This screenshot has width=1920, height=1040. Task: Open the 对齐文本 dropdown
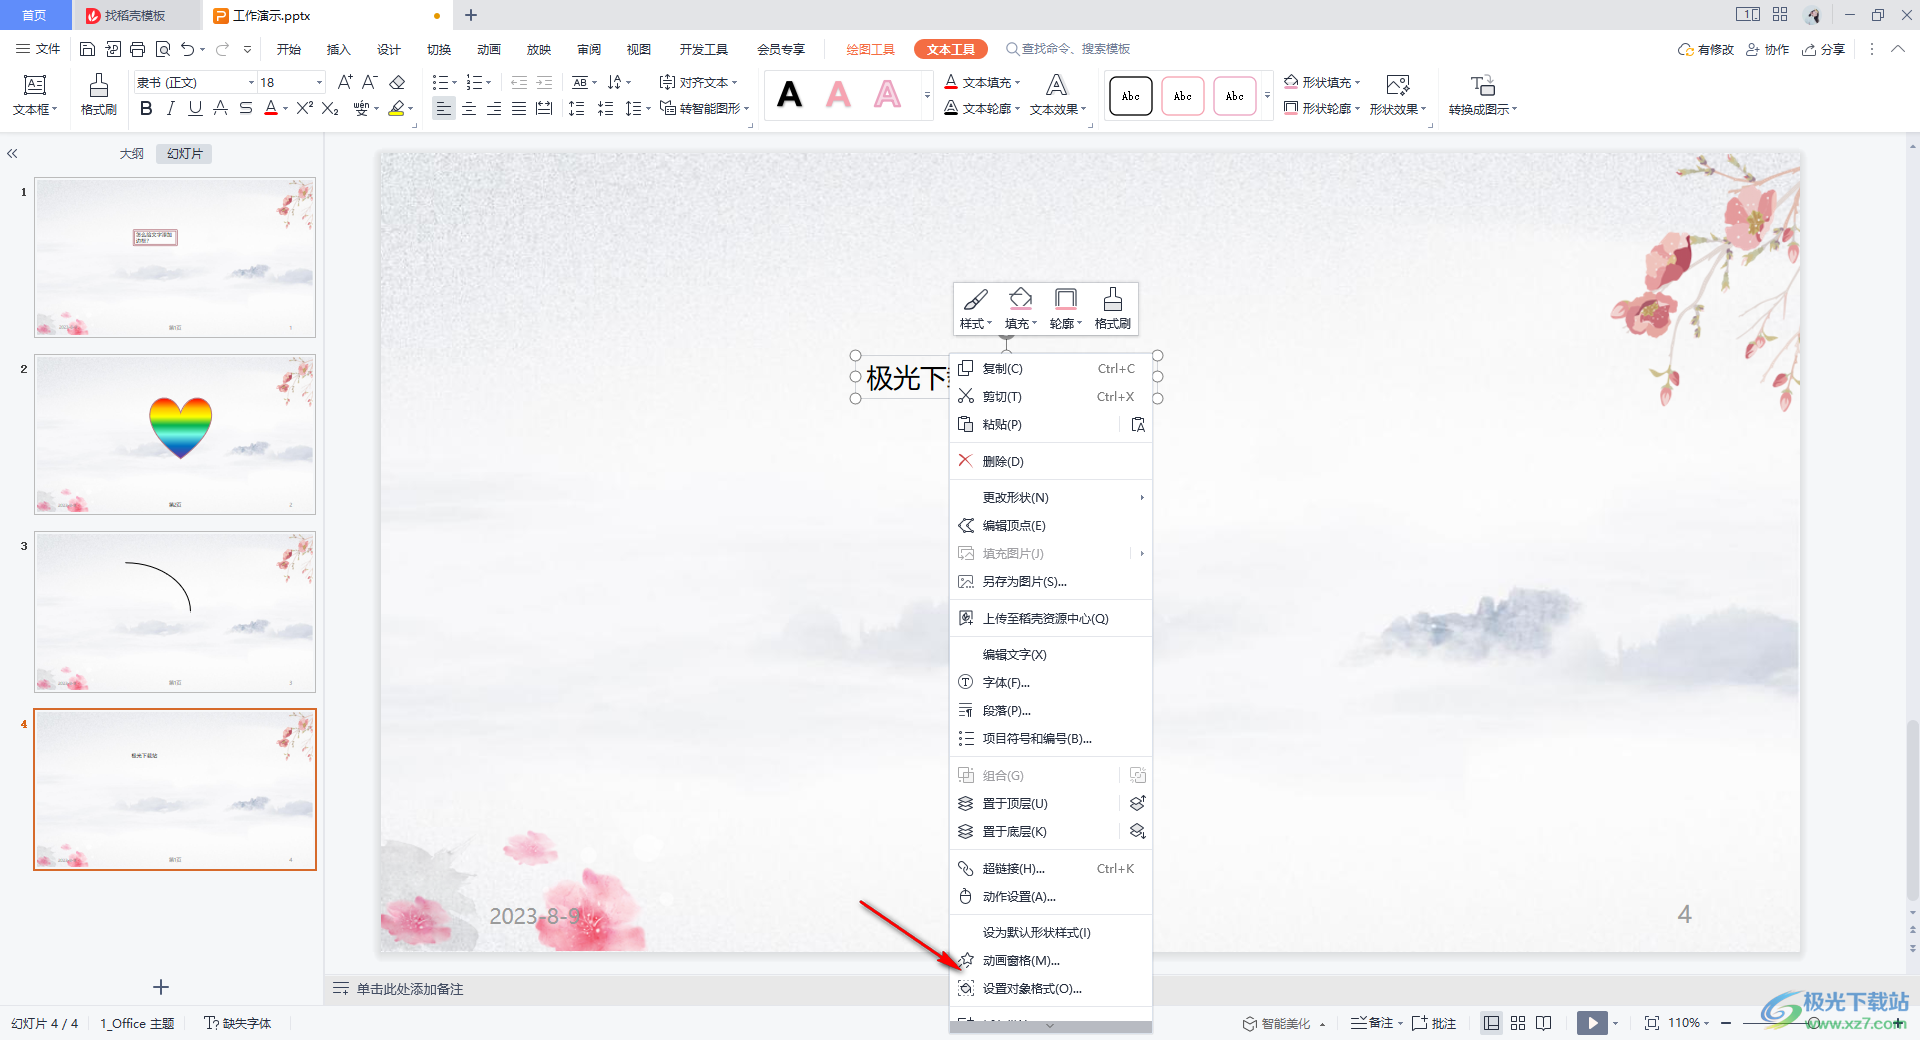(698, 82)
